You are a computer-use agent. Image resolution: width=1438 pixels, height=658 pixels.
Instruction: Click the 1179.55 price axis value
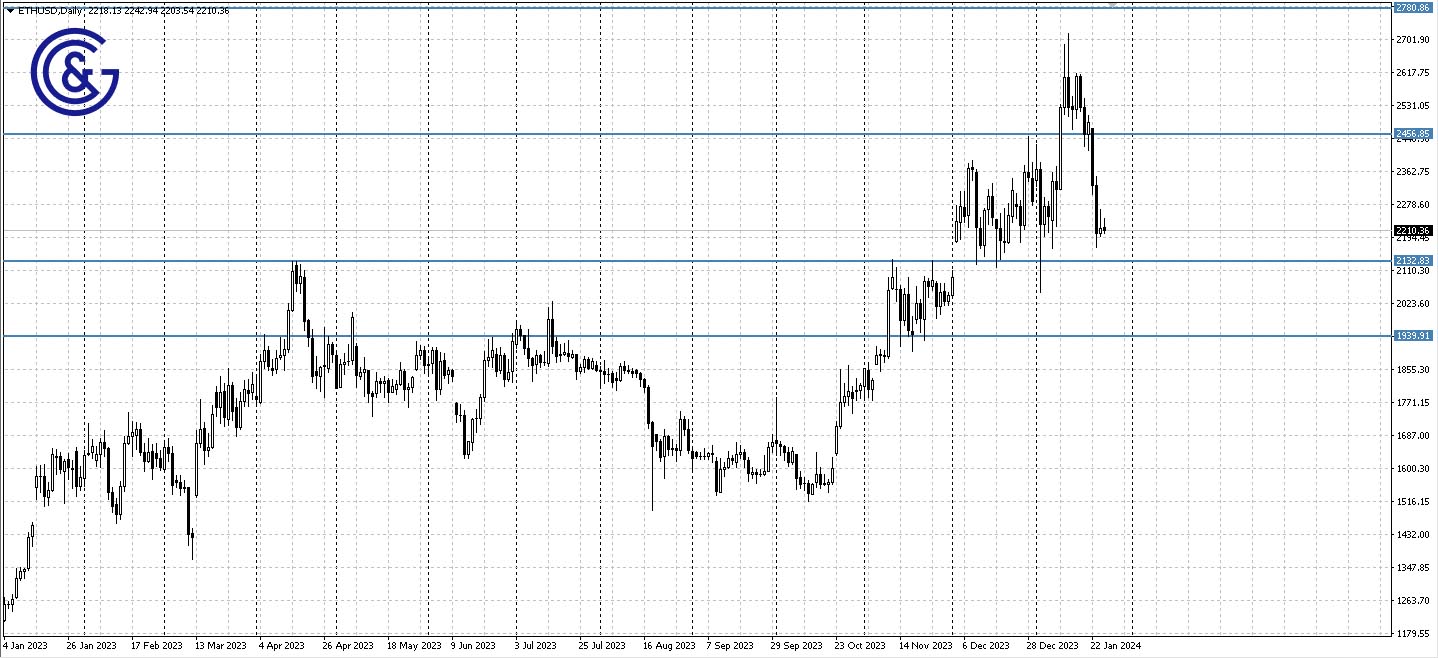[x=1412, y=633]
